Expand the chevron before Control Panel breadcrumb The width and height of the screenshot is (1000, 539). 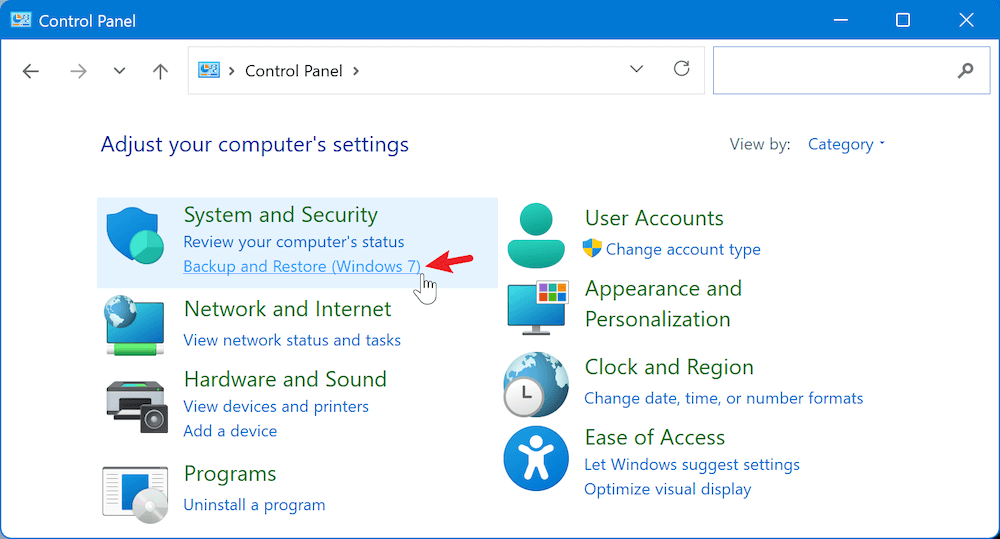coord(232,71)
